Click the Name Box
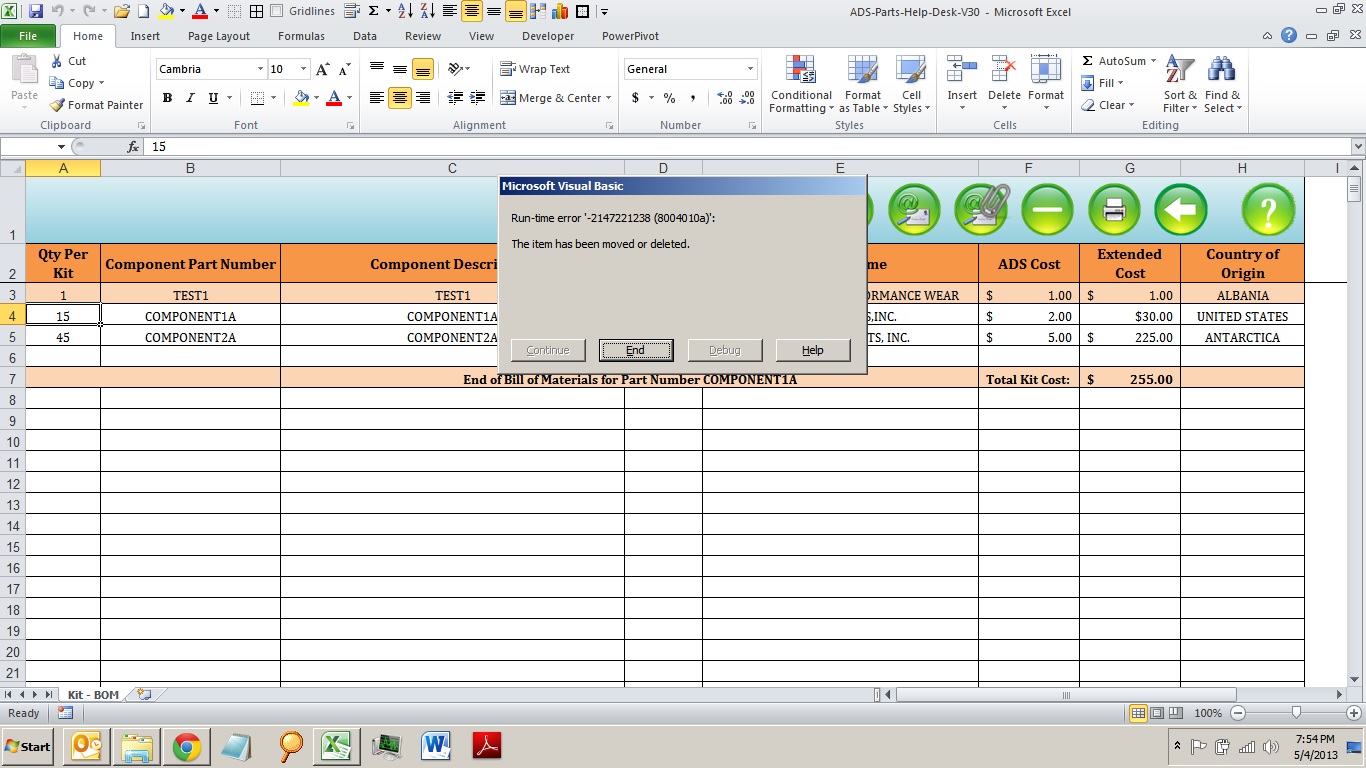 click(x=35, y=147)
